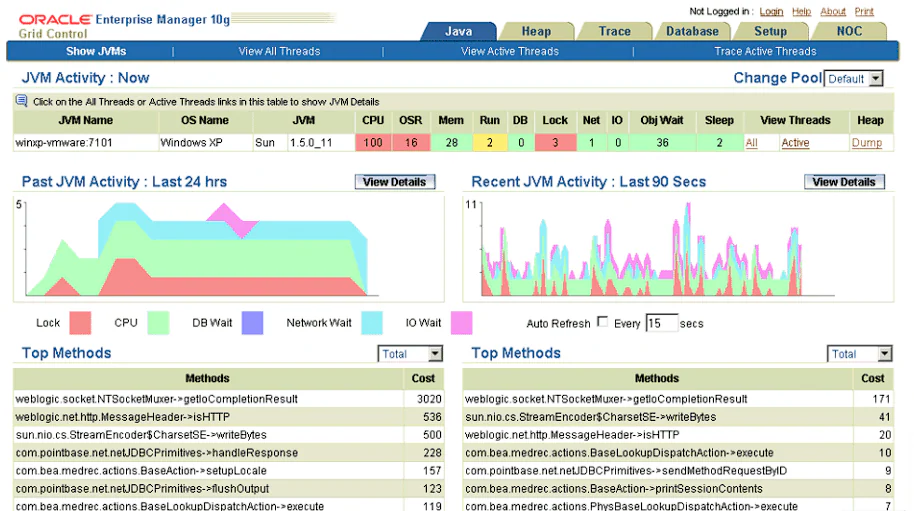Click the Network Wait cyan legend swatch
The width and height of the screenshot is (914, 511).
point(372,323)
